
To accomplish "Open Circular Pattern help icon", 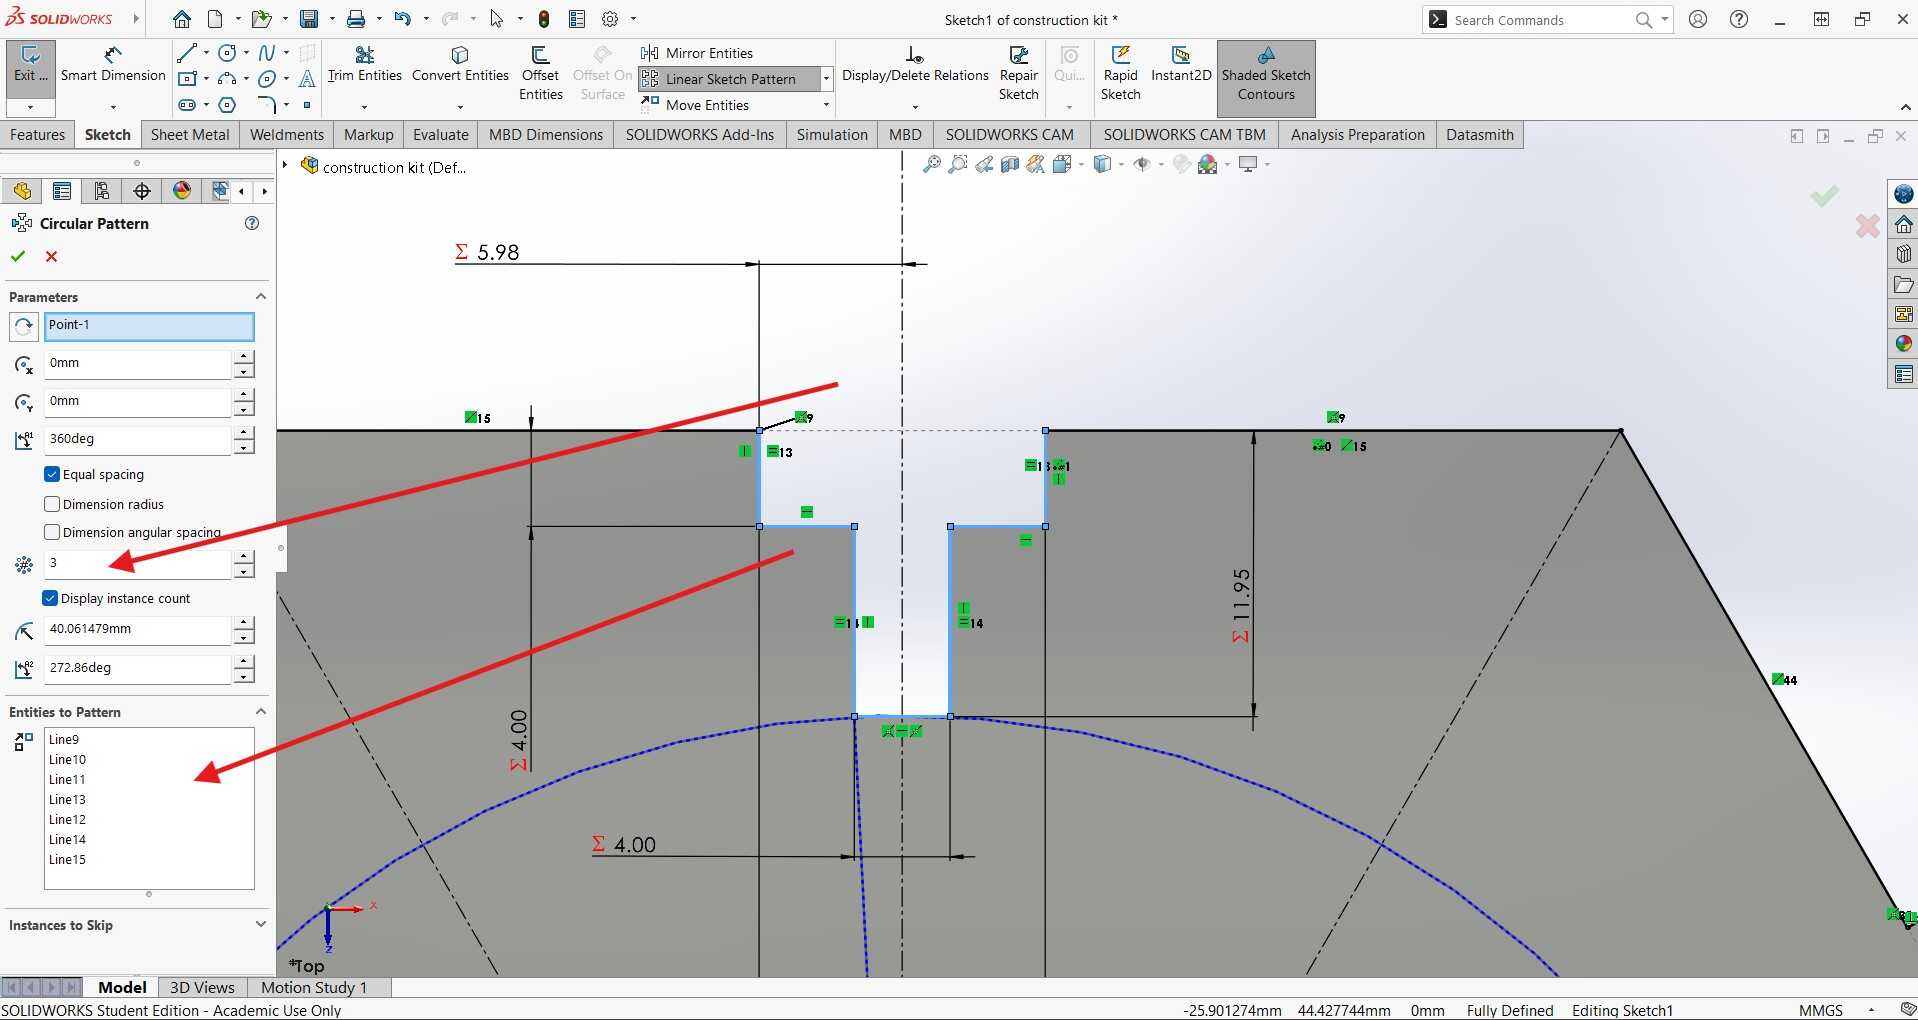I will click(x=252, y=223).
